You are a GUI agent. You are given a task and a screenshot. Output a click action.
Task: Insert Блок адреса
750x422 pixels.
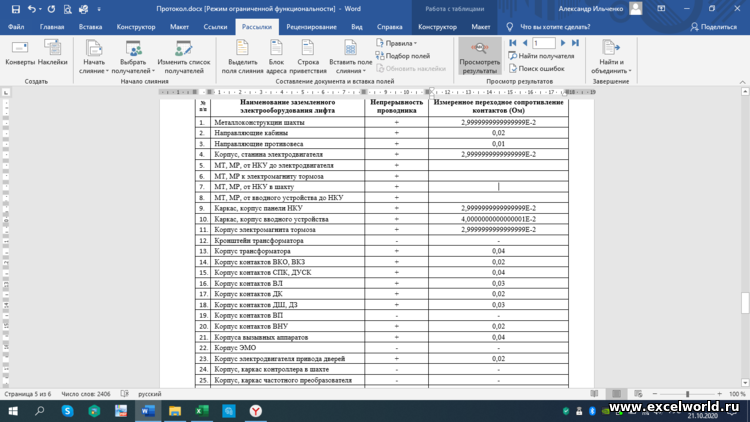click(x=276, y=57)
